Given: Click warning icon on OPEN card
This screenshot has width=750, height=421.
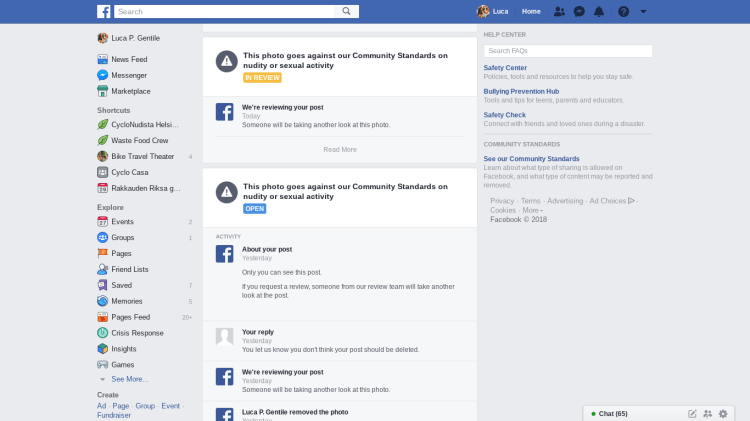Looking at the screenshot, I should tap(227, 192).
